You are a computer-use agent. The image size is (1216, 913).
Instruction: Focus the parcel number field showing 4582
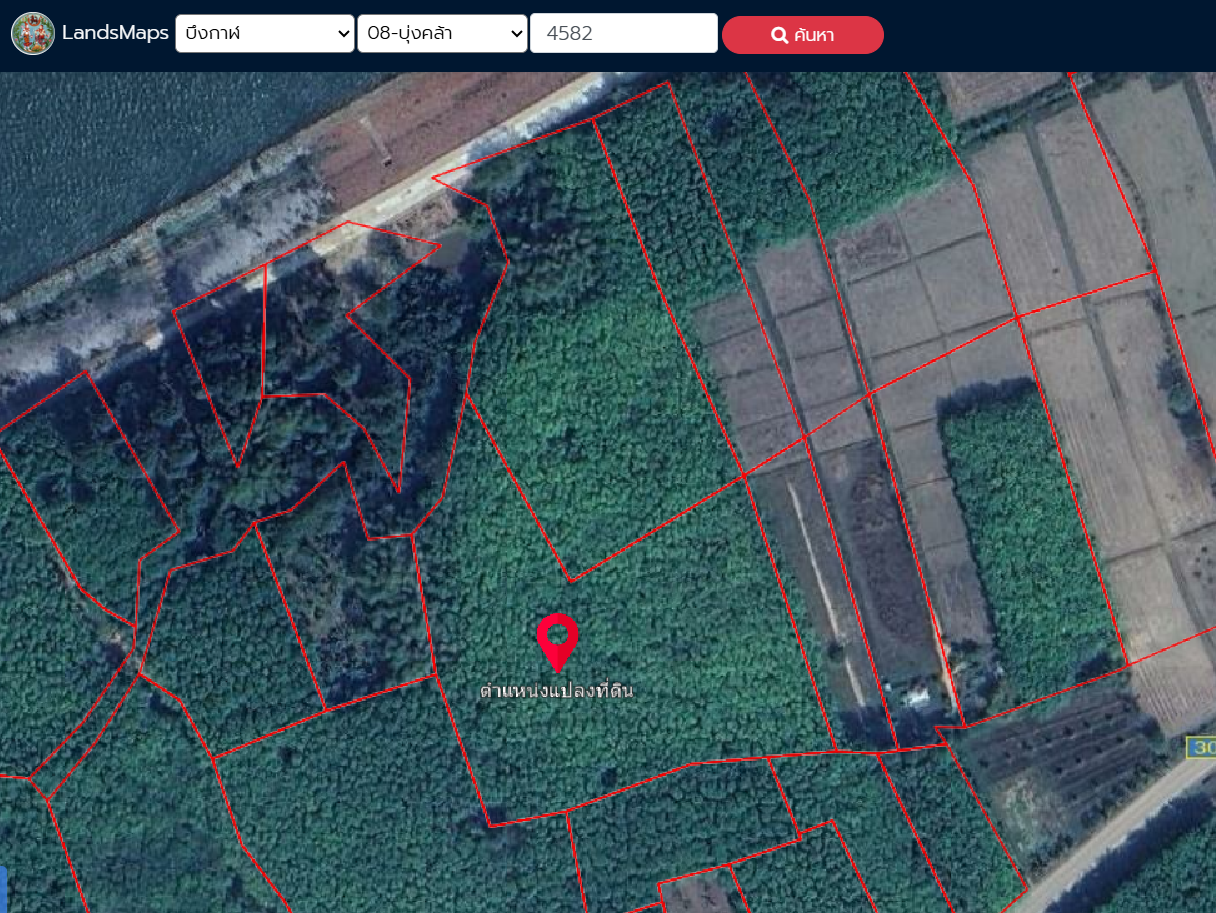click(623, 33)
